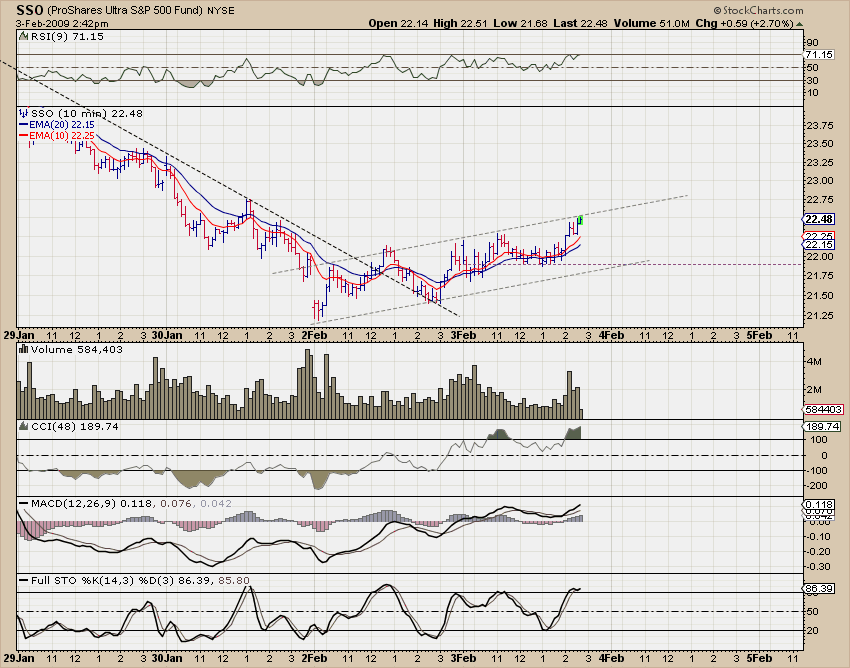The width and height of the screenshot is (850, 668).
Task: Click the blue 22.15 EMA price tag
Action: [x=819, y=245]
